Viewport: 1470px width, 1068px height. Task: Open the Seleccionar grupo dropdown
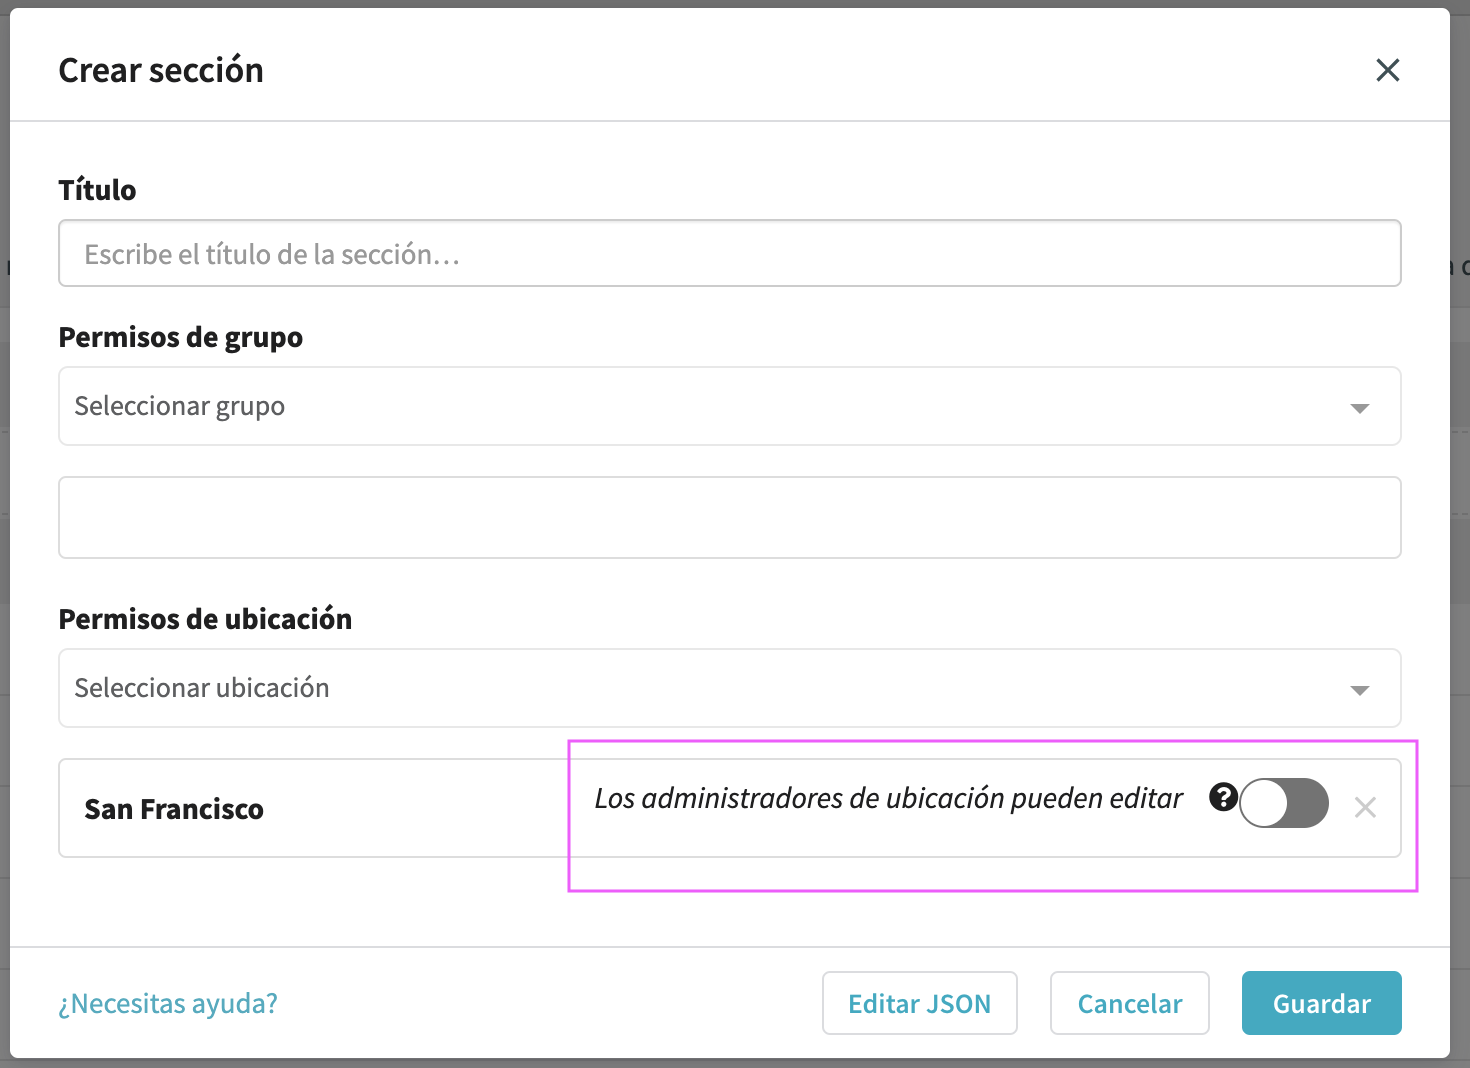[730, 406]
